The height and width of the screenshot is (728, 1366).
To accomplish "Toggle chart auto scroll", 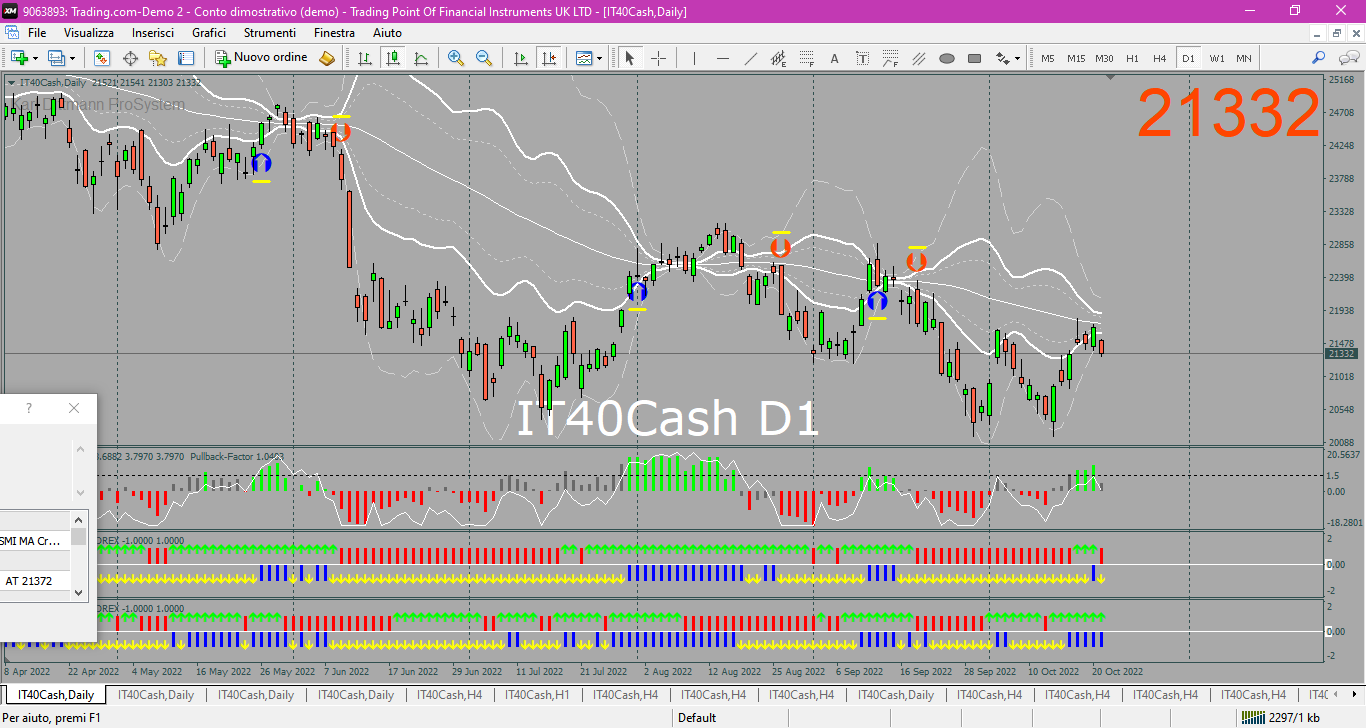I will [520, 58].
